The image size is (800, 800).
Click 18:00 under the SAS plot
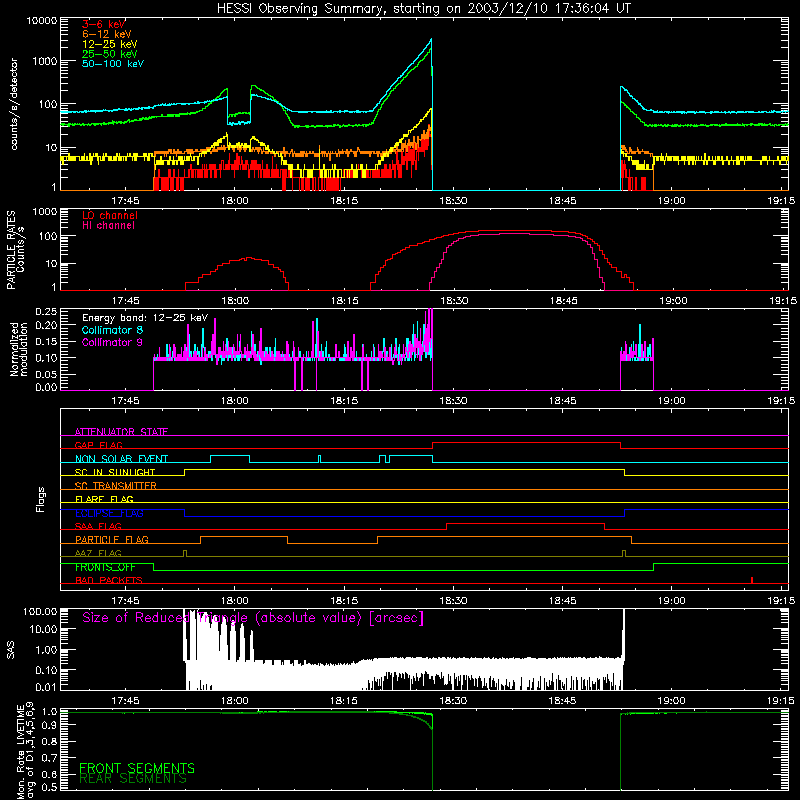(235, 701)
